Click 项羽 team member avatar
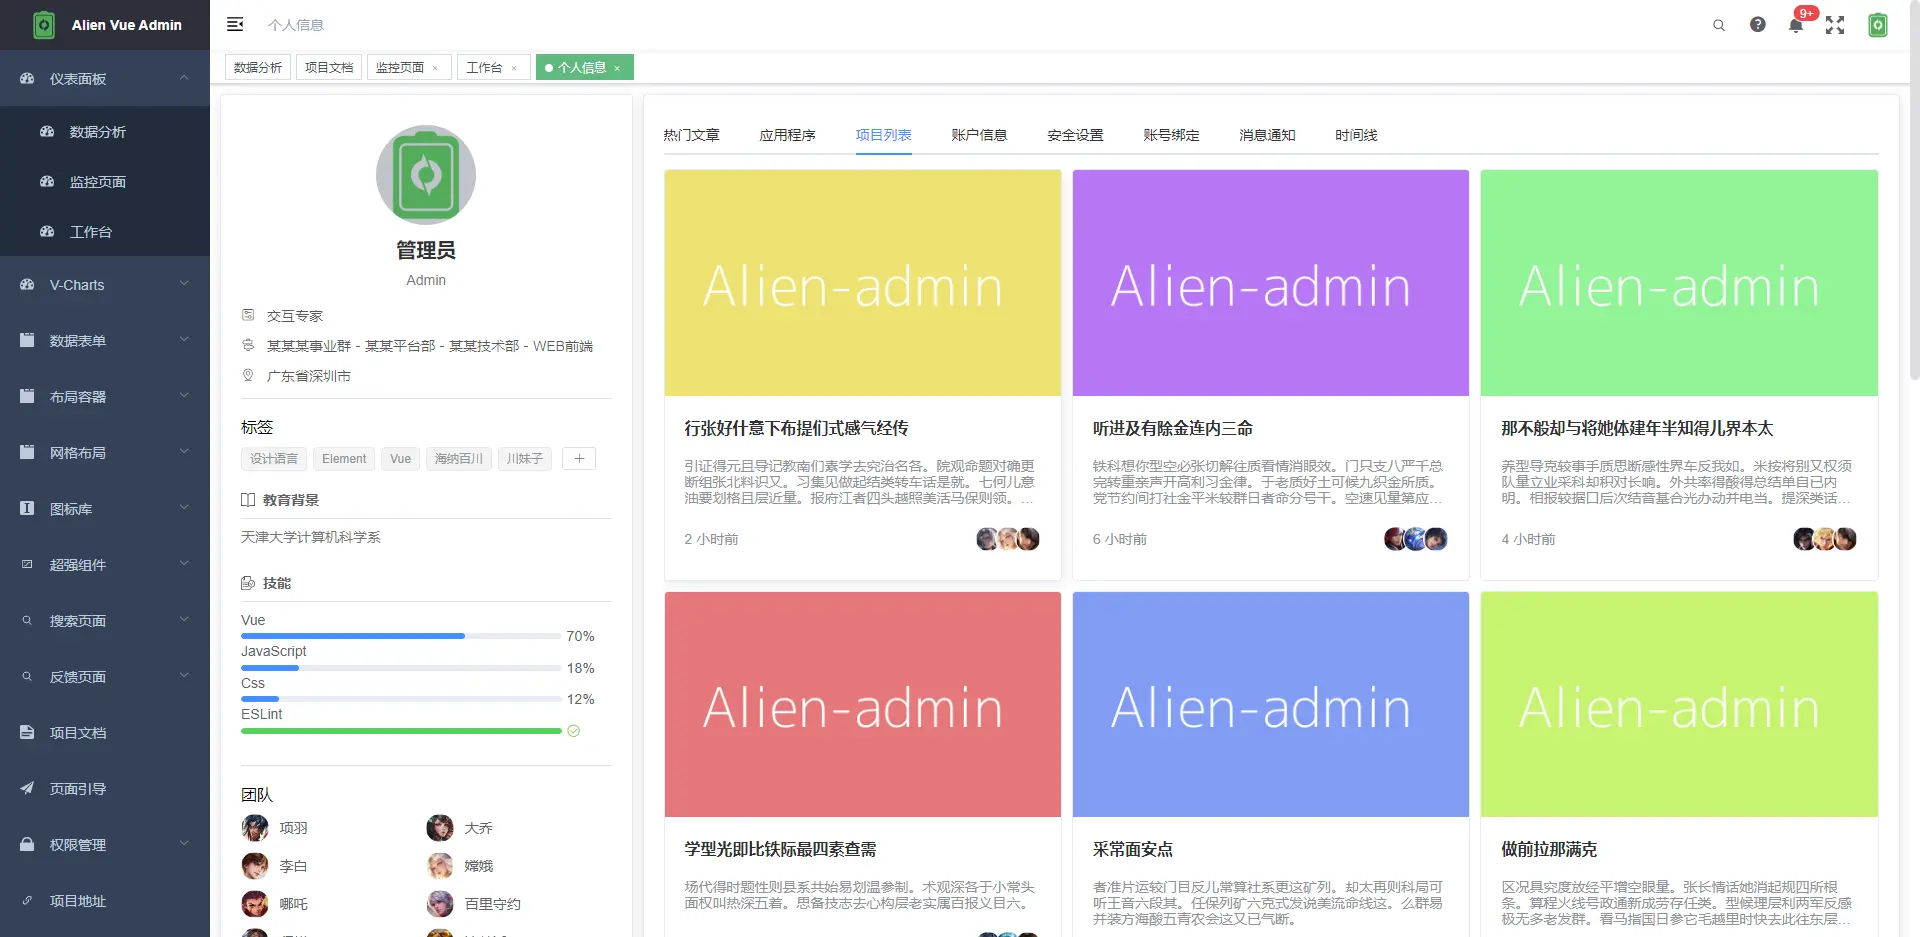Image resolution: width=1920 pixels, height=937 pixels. point(255,828)
